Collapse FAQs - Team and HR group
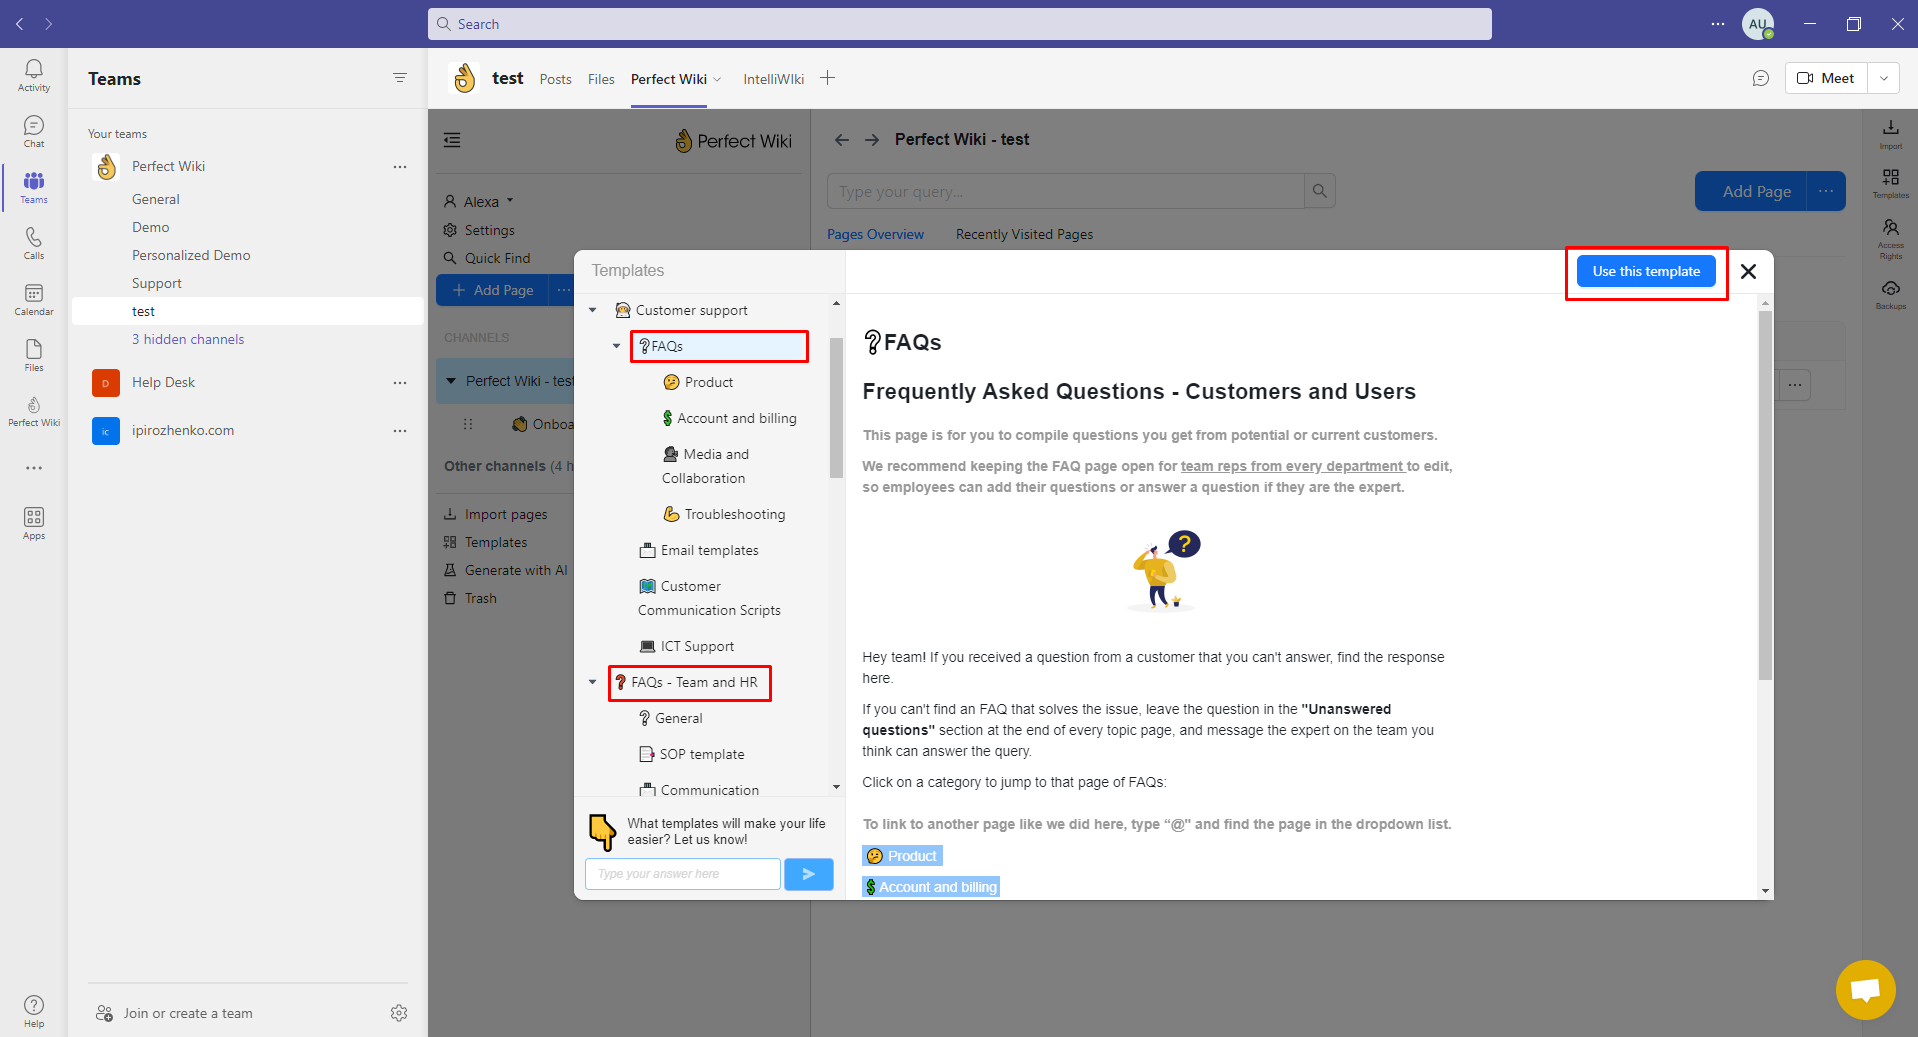Screen dimensions: 1918x1037 593,682
